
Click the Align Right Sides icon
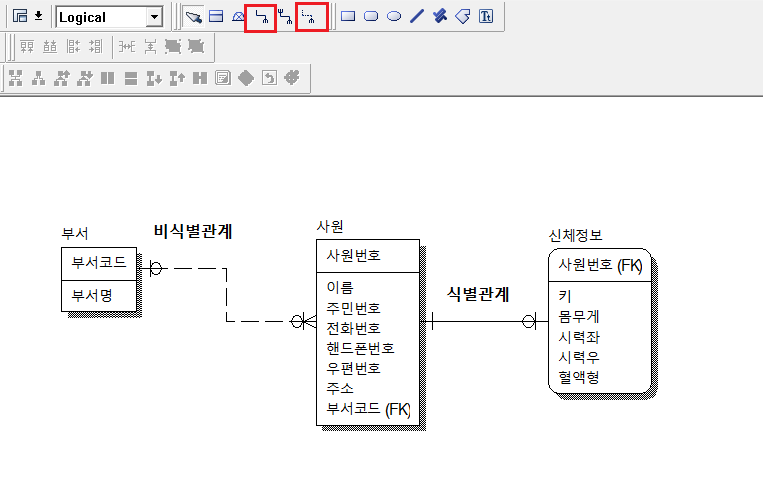(96, 47)
